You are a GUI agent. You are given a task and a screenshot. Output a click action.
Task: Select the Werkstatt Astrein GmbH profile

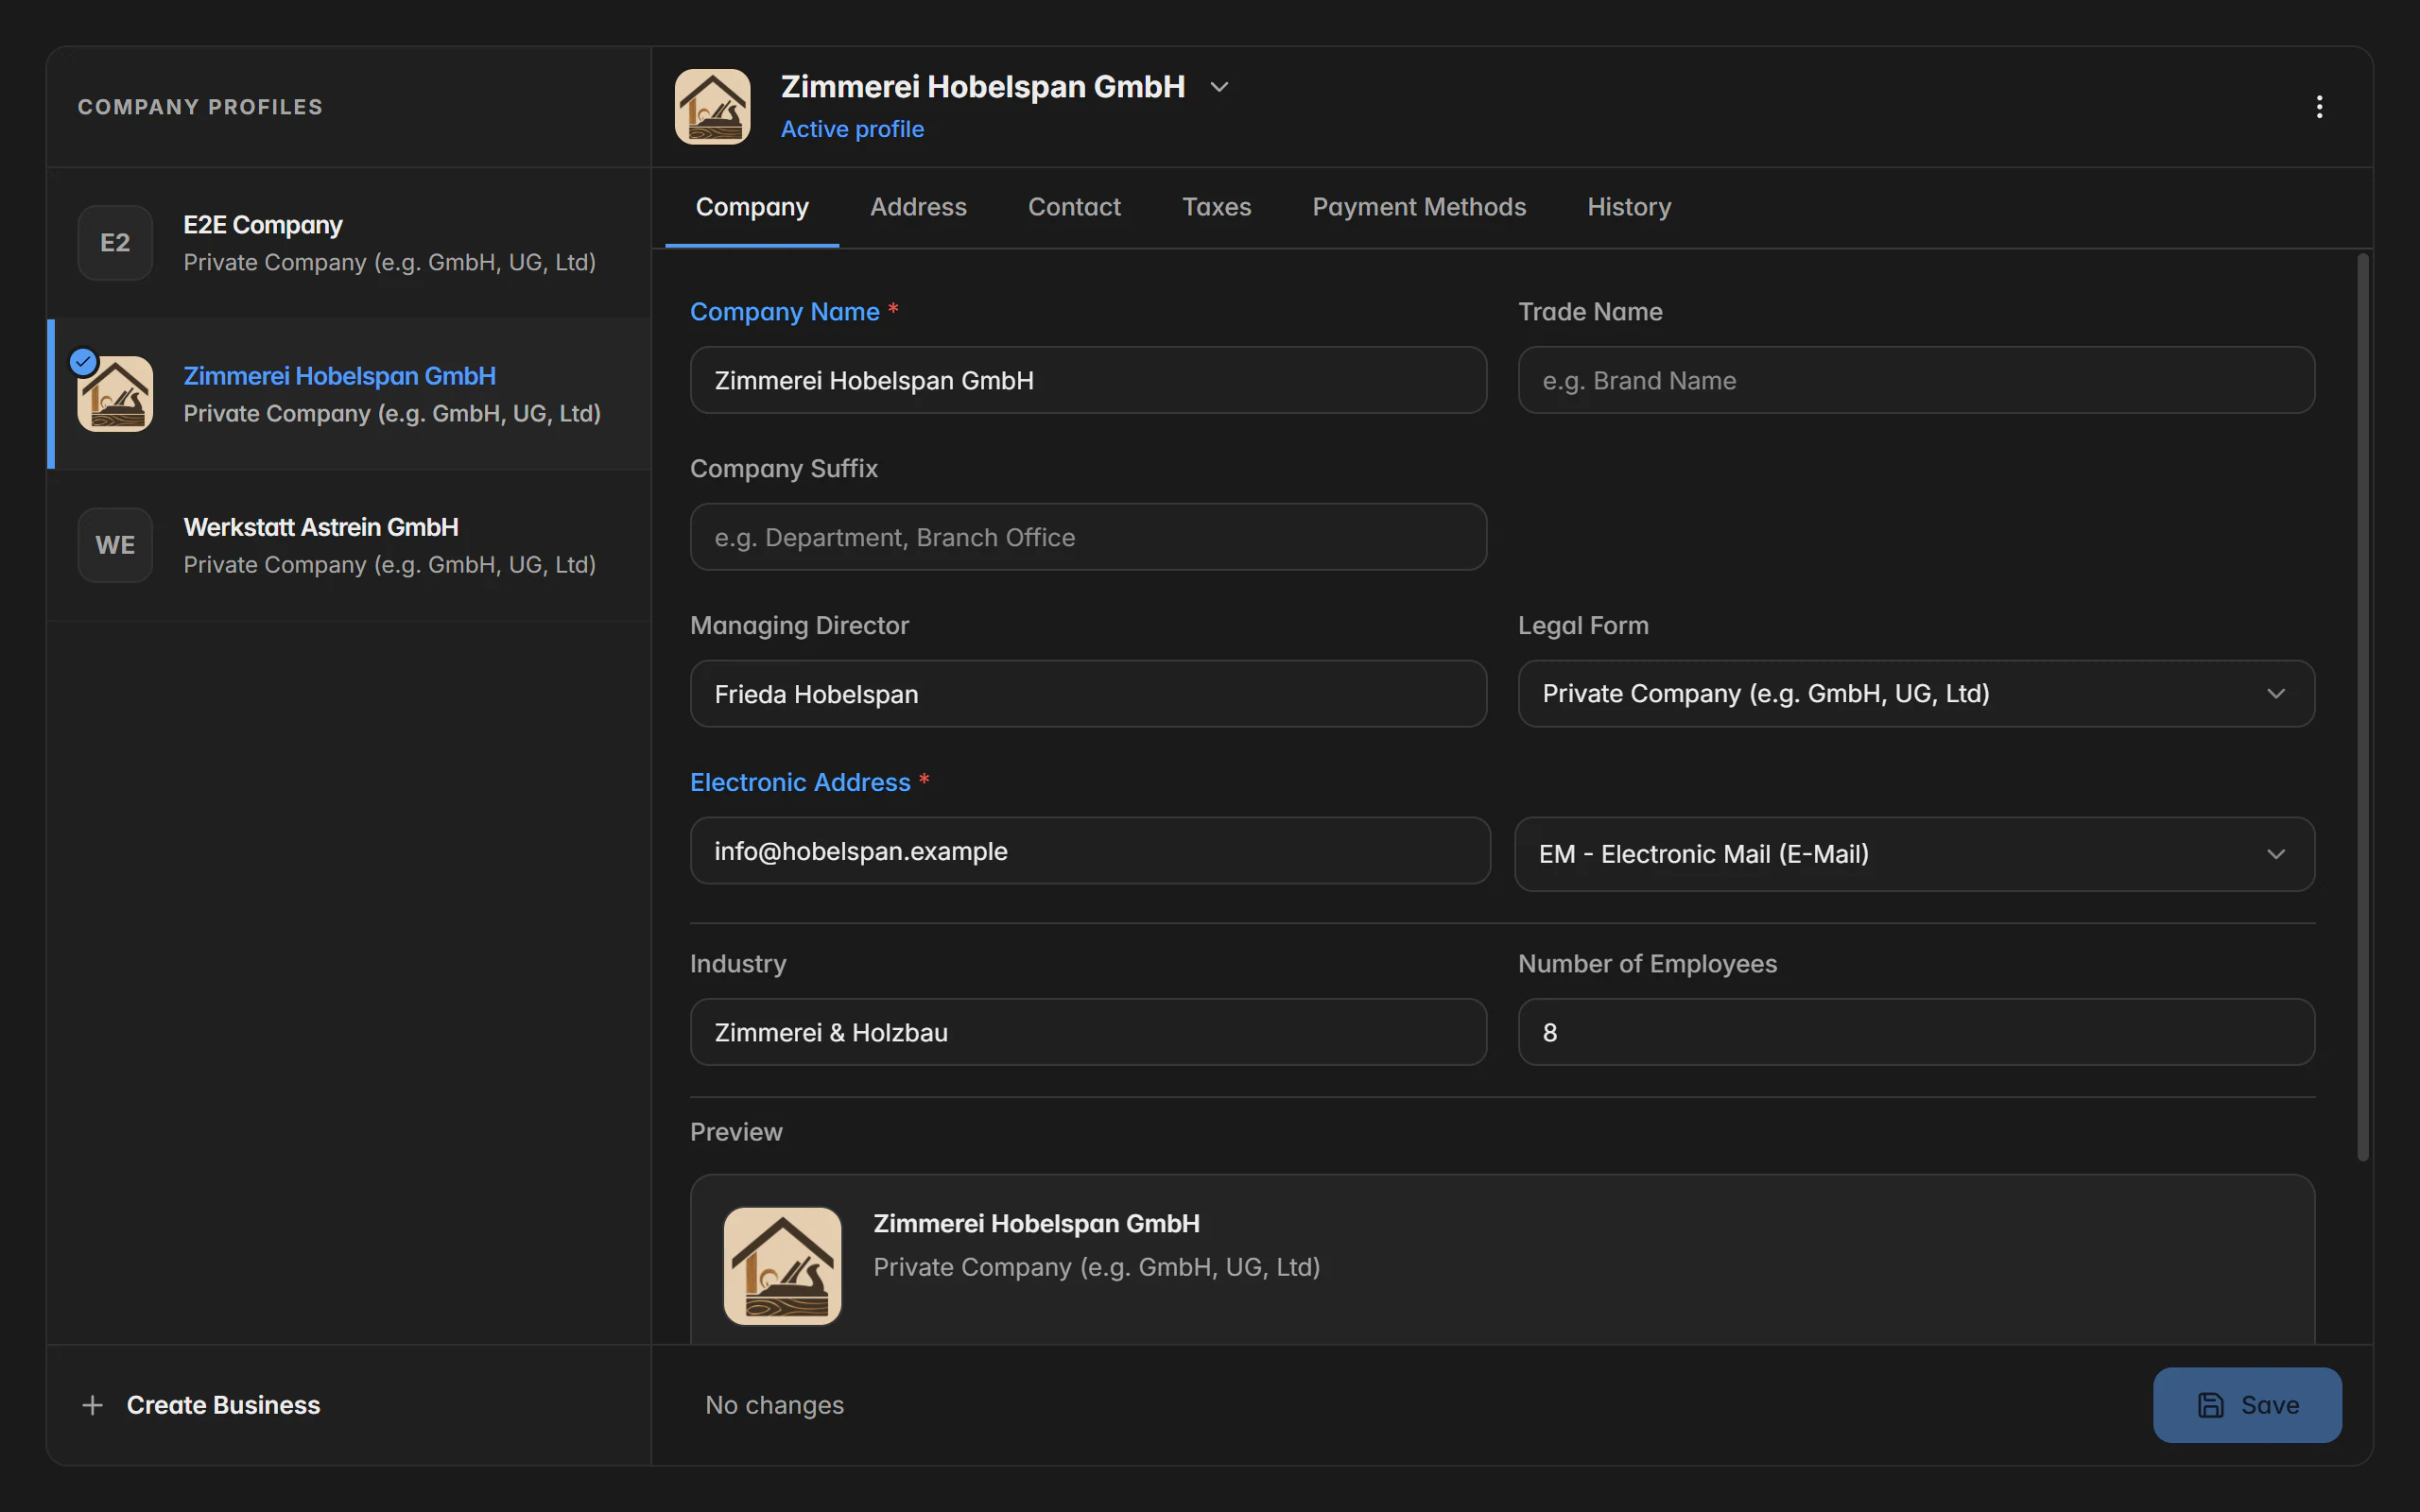coord(350,545)
